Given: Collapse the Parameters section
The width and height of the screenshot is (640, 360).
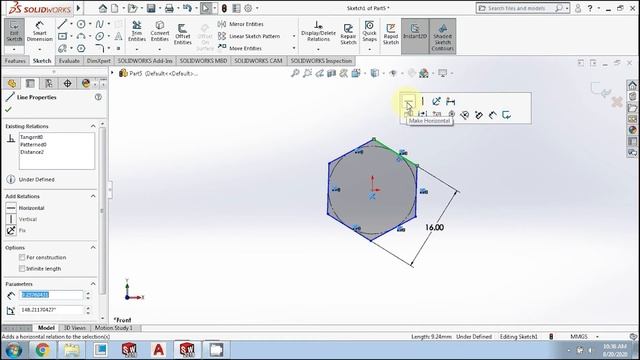Looking at the screenshot, I should click(x=93, y=284).
